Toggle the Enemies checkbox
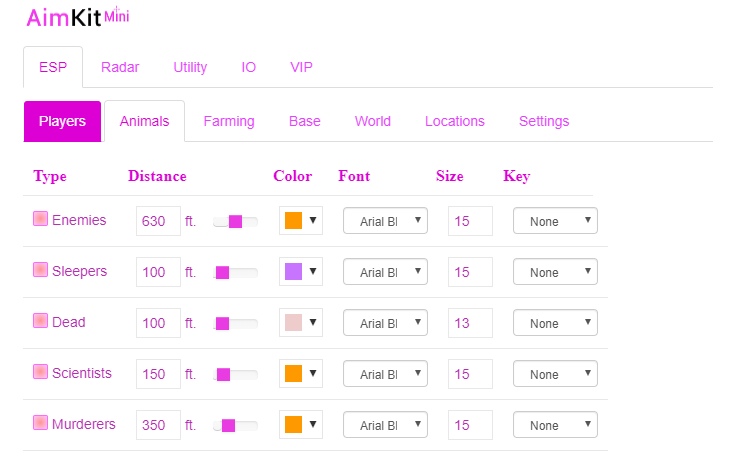The image size is (750, 474). coord(40,220)
